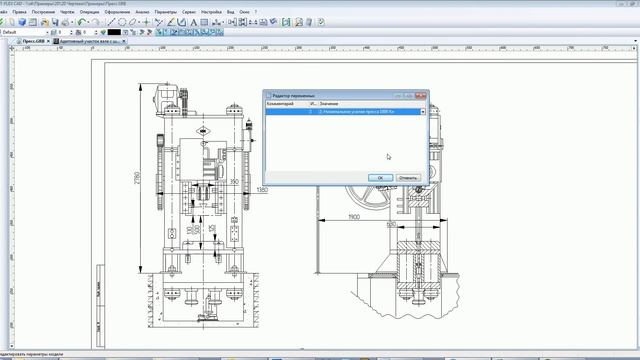Open the Сервис menu
This screenshot has height=360, width=640.
tap(189, 12)
